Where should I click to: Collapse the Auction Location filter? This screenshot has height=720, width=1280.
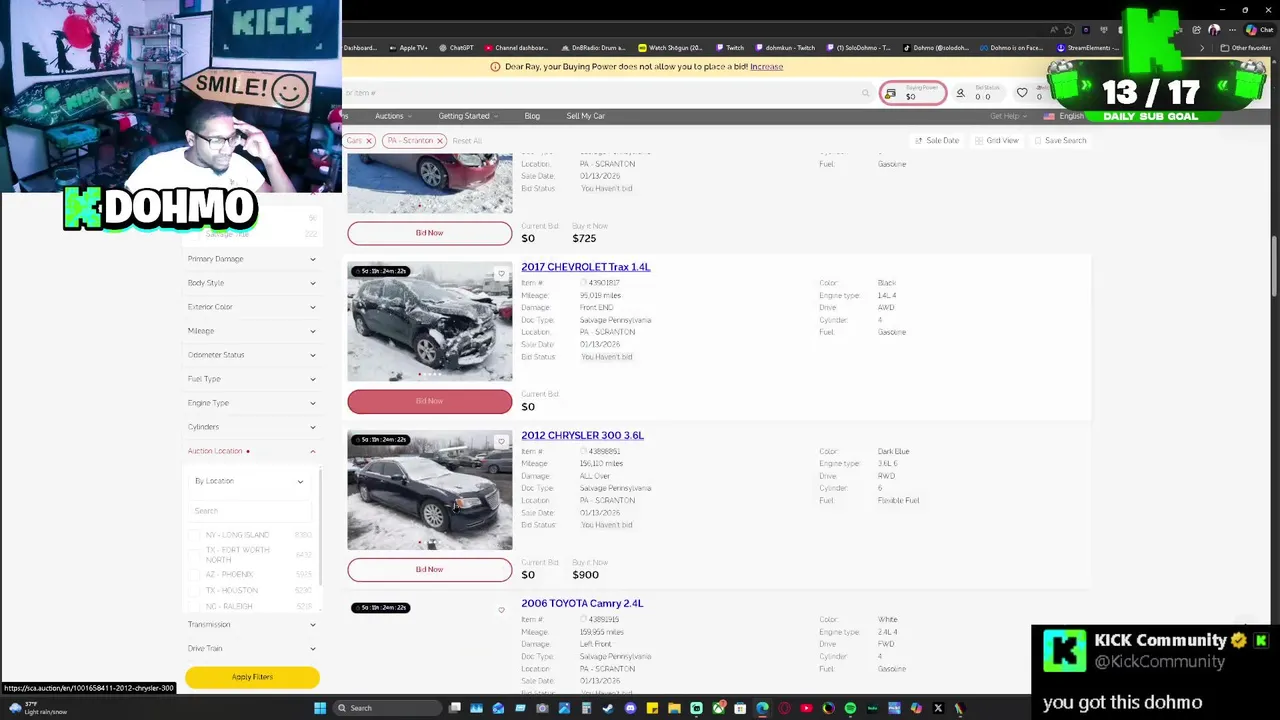coord(252,451)
